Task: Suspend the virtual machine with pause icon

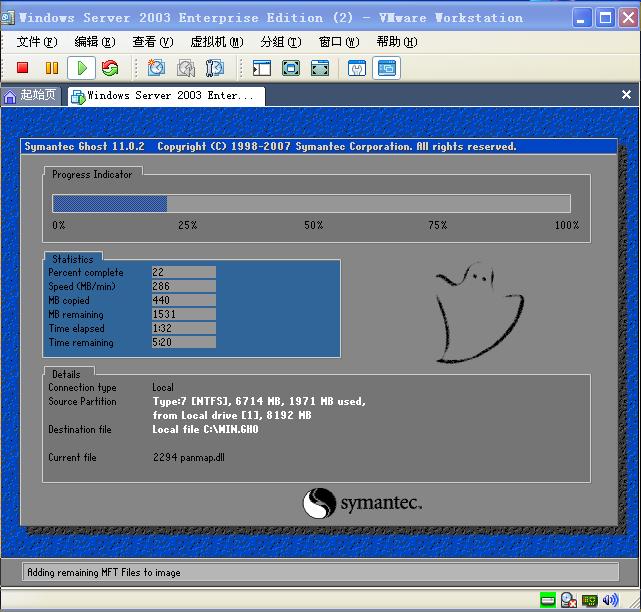Action: click(51, 68)
